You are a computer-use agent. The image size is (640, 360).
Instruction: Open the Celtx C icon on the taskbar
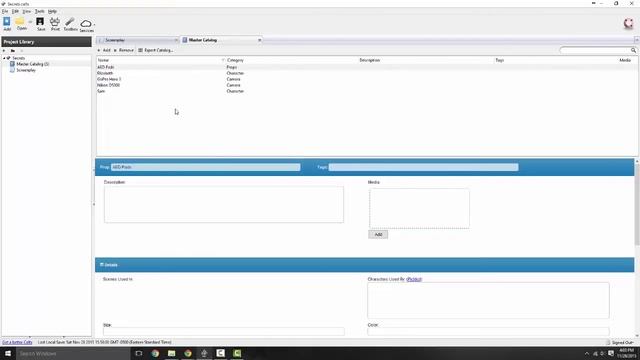tap(220, 353)
